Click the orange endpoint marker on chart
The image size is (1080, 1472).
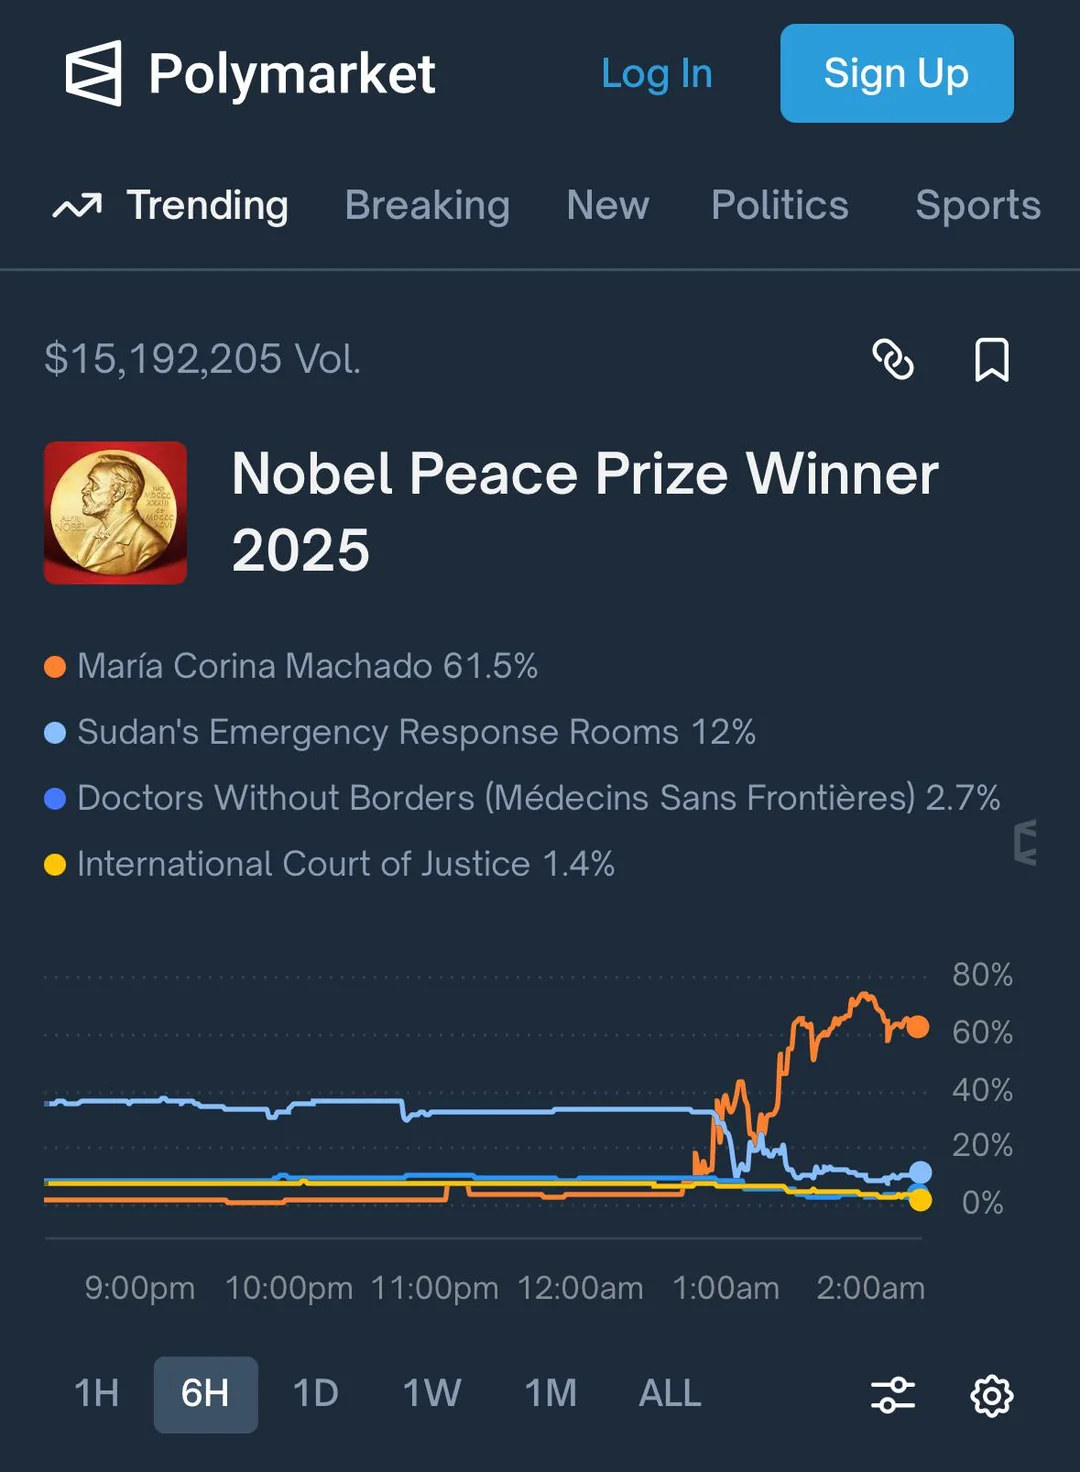pyautogui.click(x=917, y=1027)
